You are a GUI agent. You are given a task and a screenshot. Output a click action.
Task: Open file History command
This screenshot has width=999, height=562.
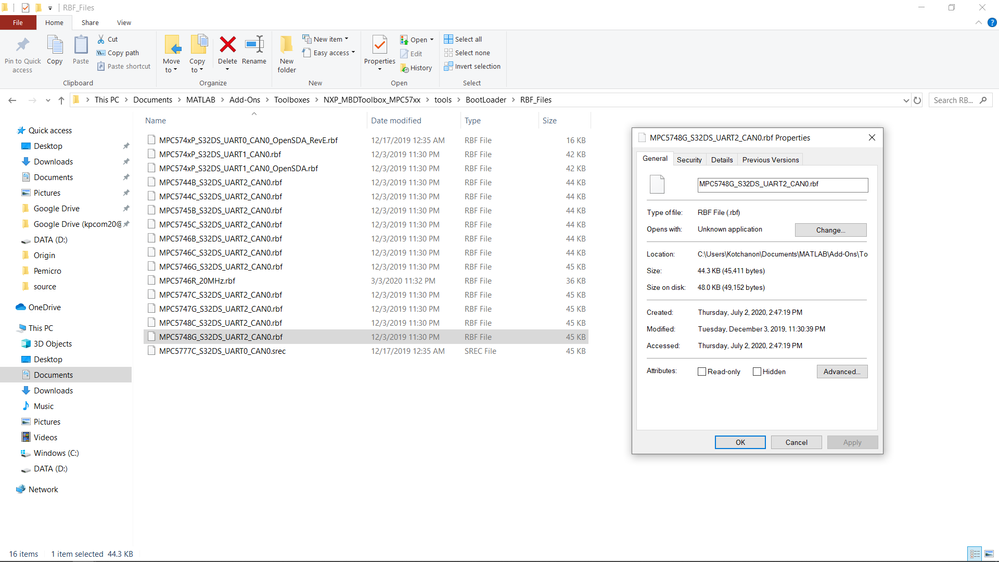click(x=416, y=68)
